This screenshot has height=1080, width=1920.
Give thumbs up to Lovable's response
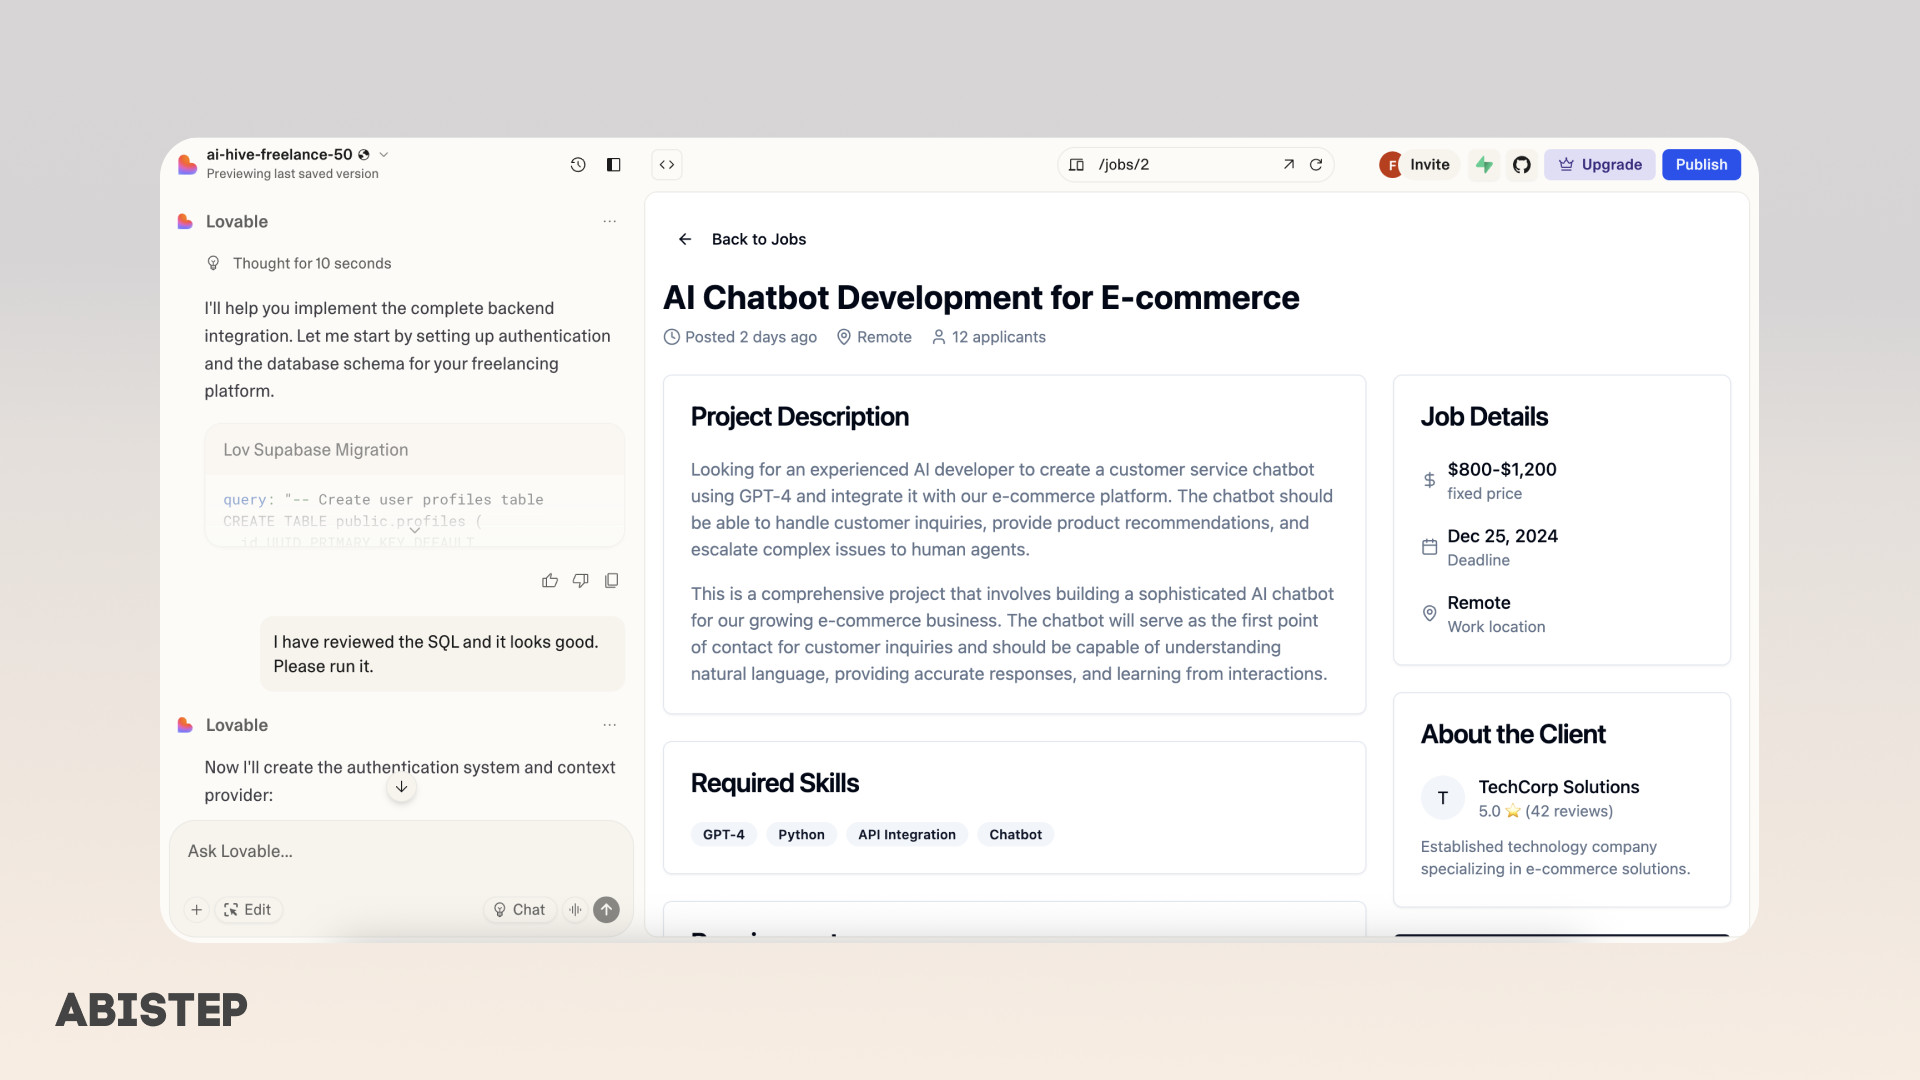point(550,581)
